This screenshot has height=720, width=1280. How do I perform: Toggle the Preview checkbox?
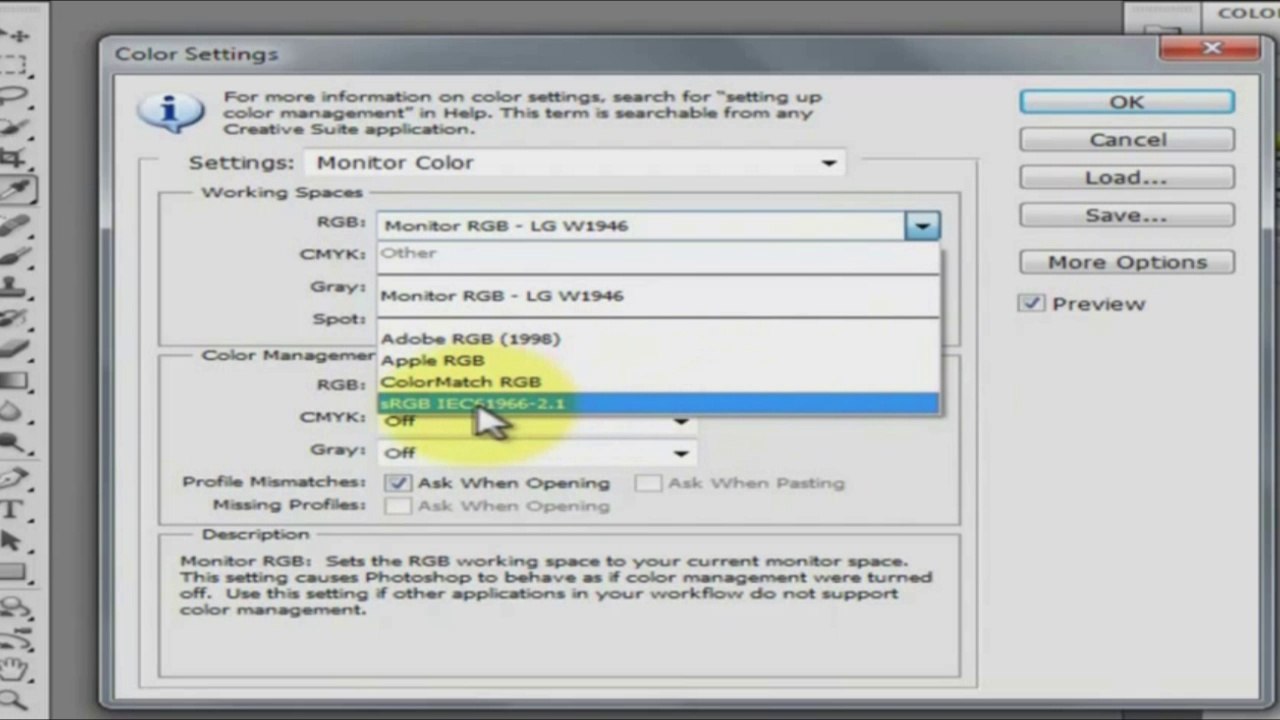coord(1032,303)
